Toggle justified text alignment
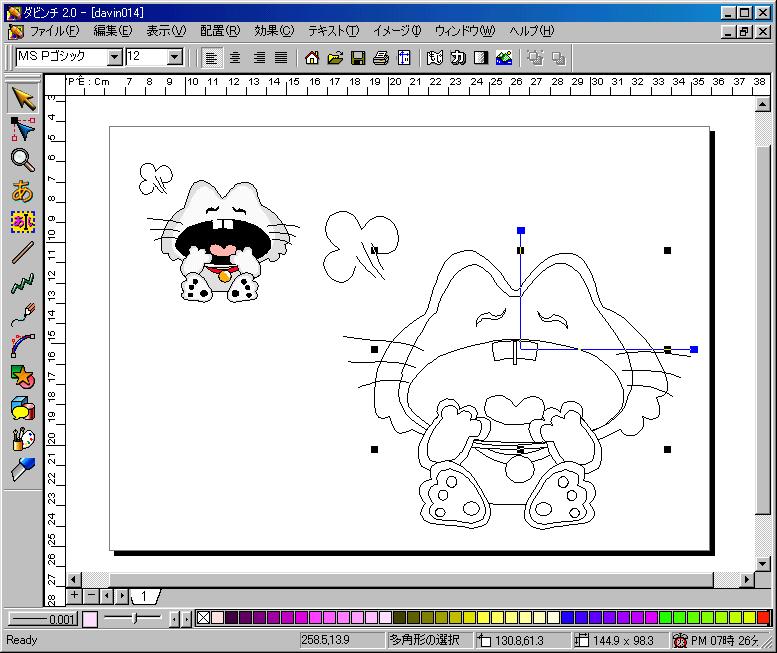The height and width of the screenshot is (653, 777). click(x=281, y=58)
